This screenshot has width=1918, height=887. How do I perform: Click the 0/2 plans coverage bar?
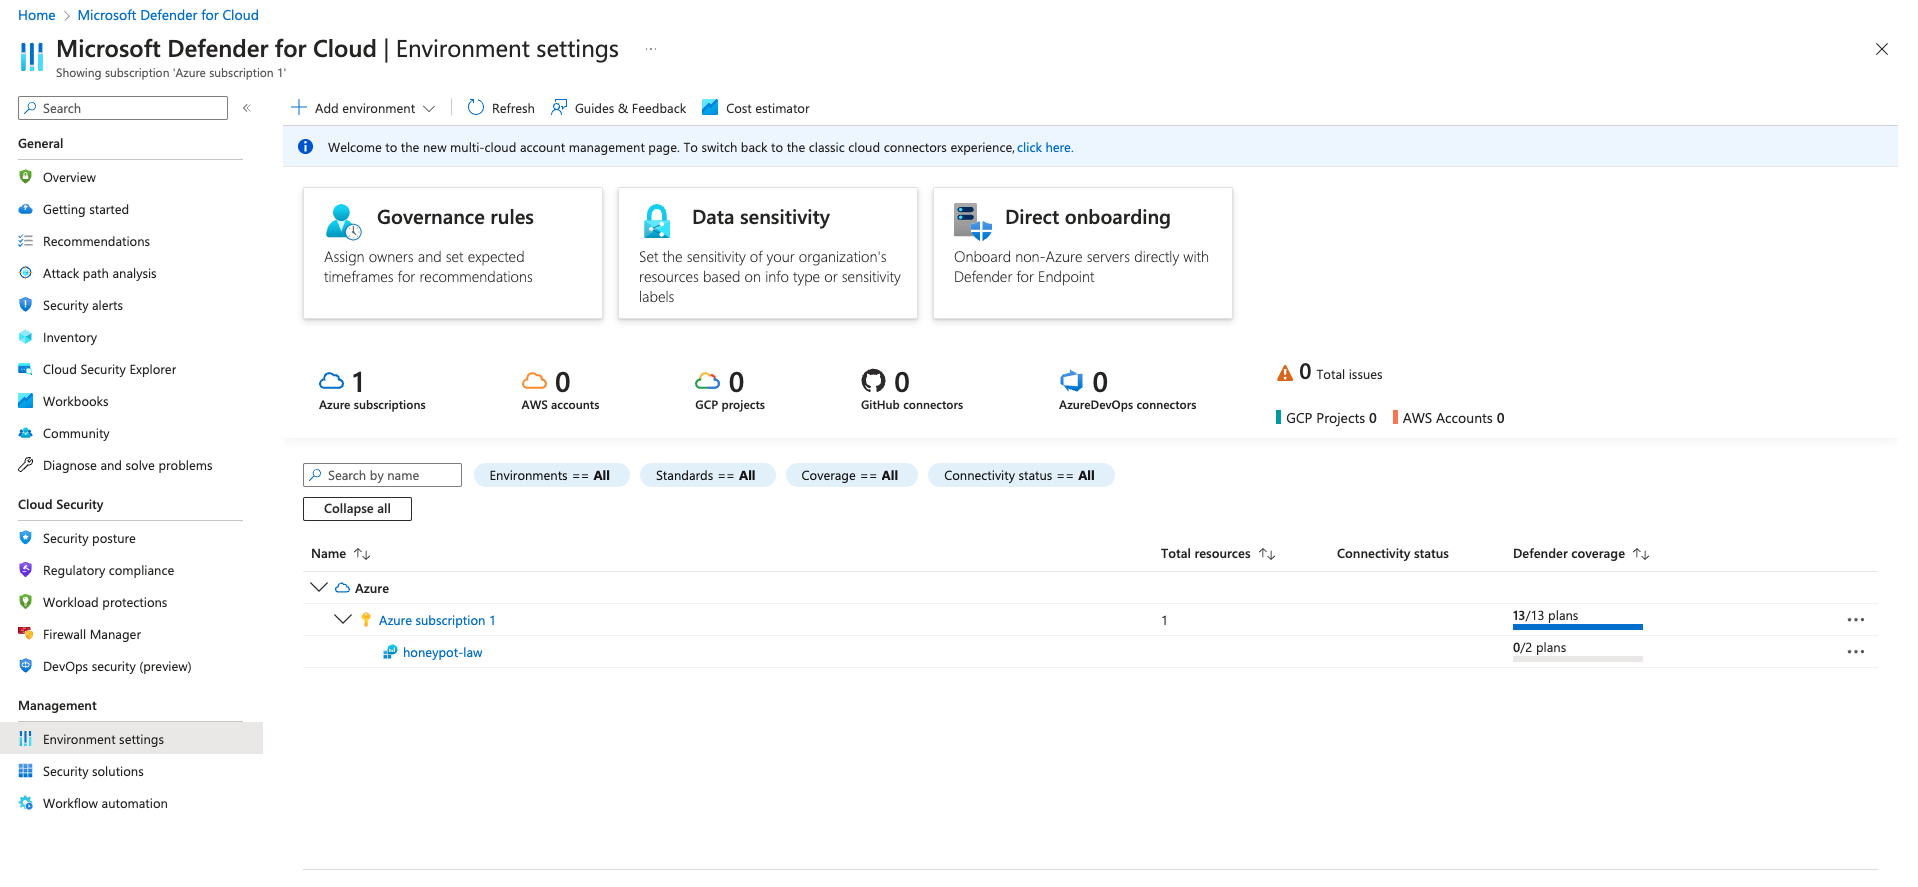tap(1578, 658)
